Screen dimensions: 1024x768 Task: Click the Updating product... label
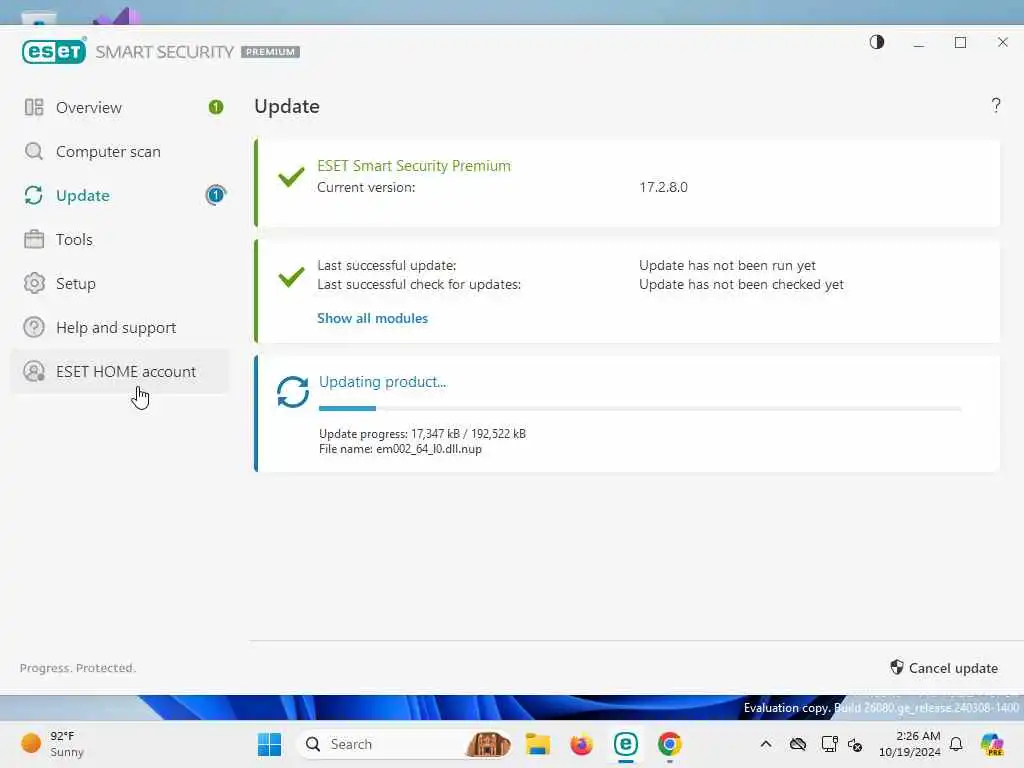[383, 382]
